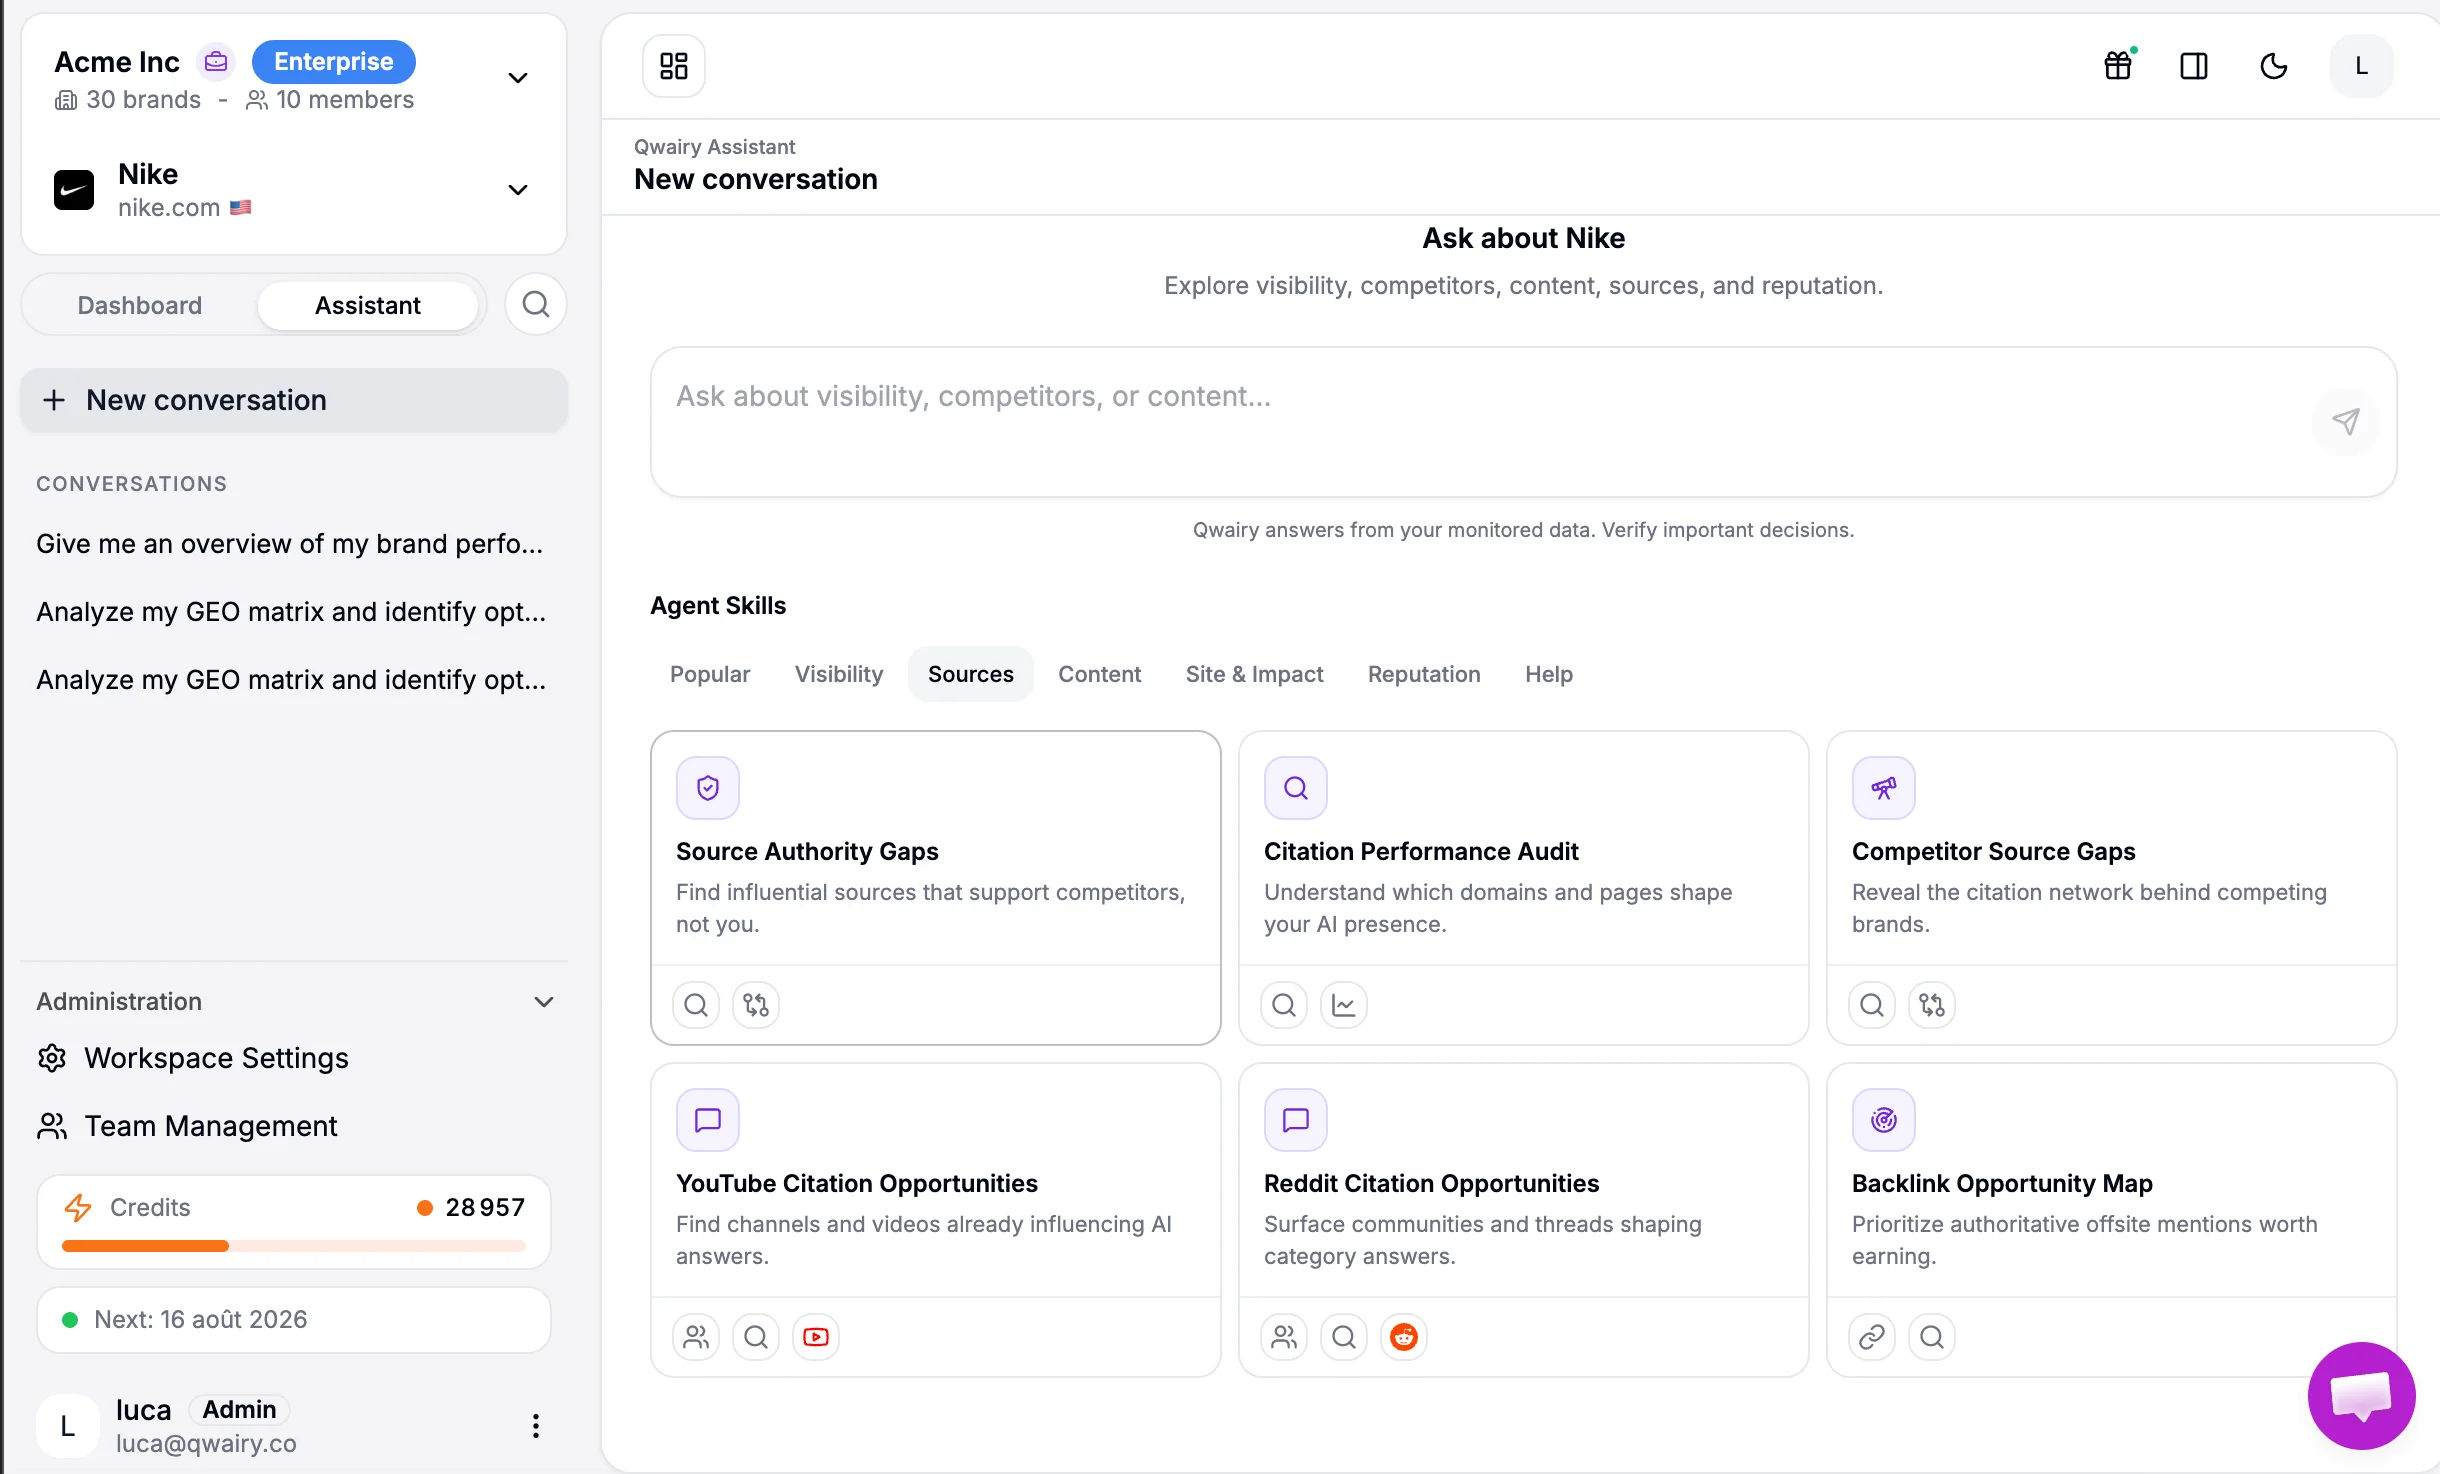
Task: Expand the Nike brand selector chevron
Action: 518,190
